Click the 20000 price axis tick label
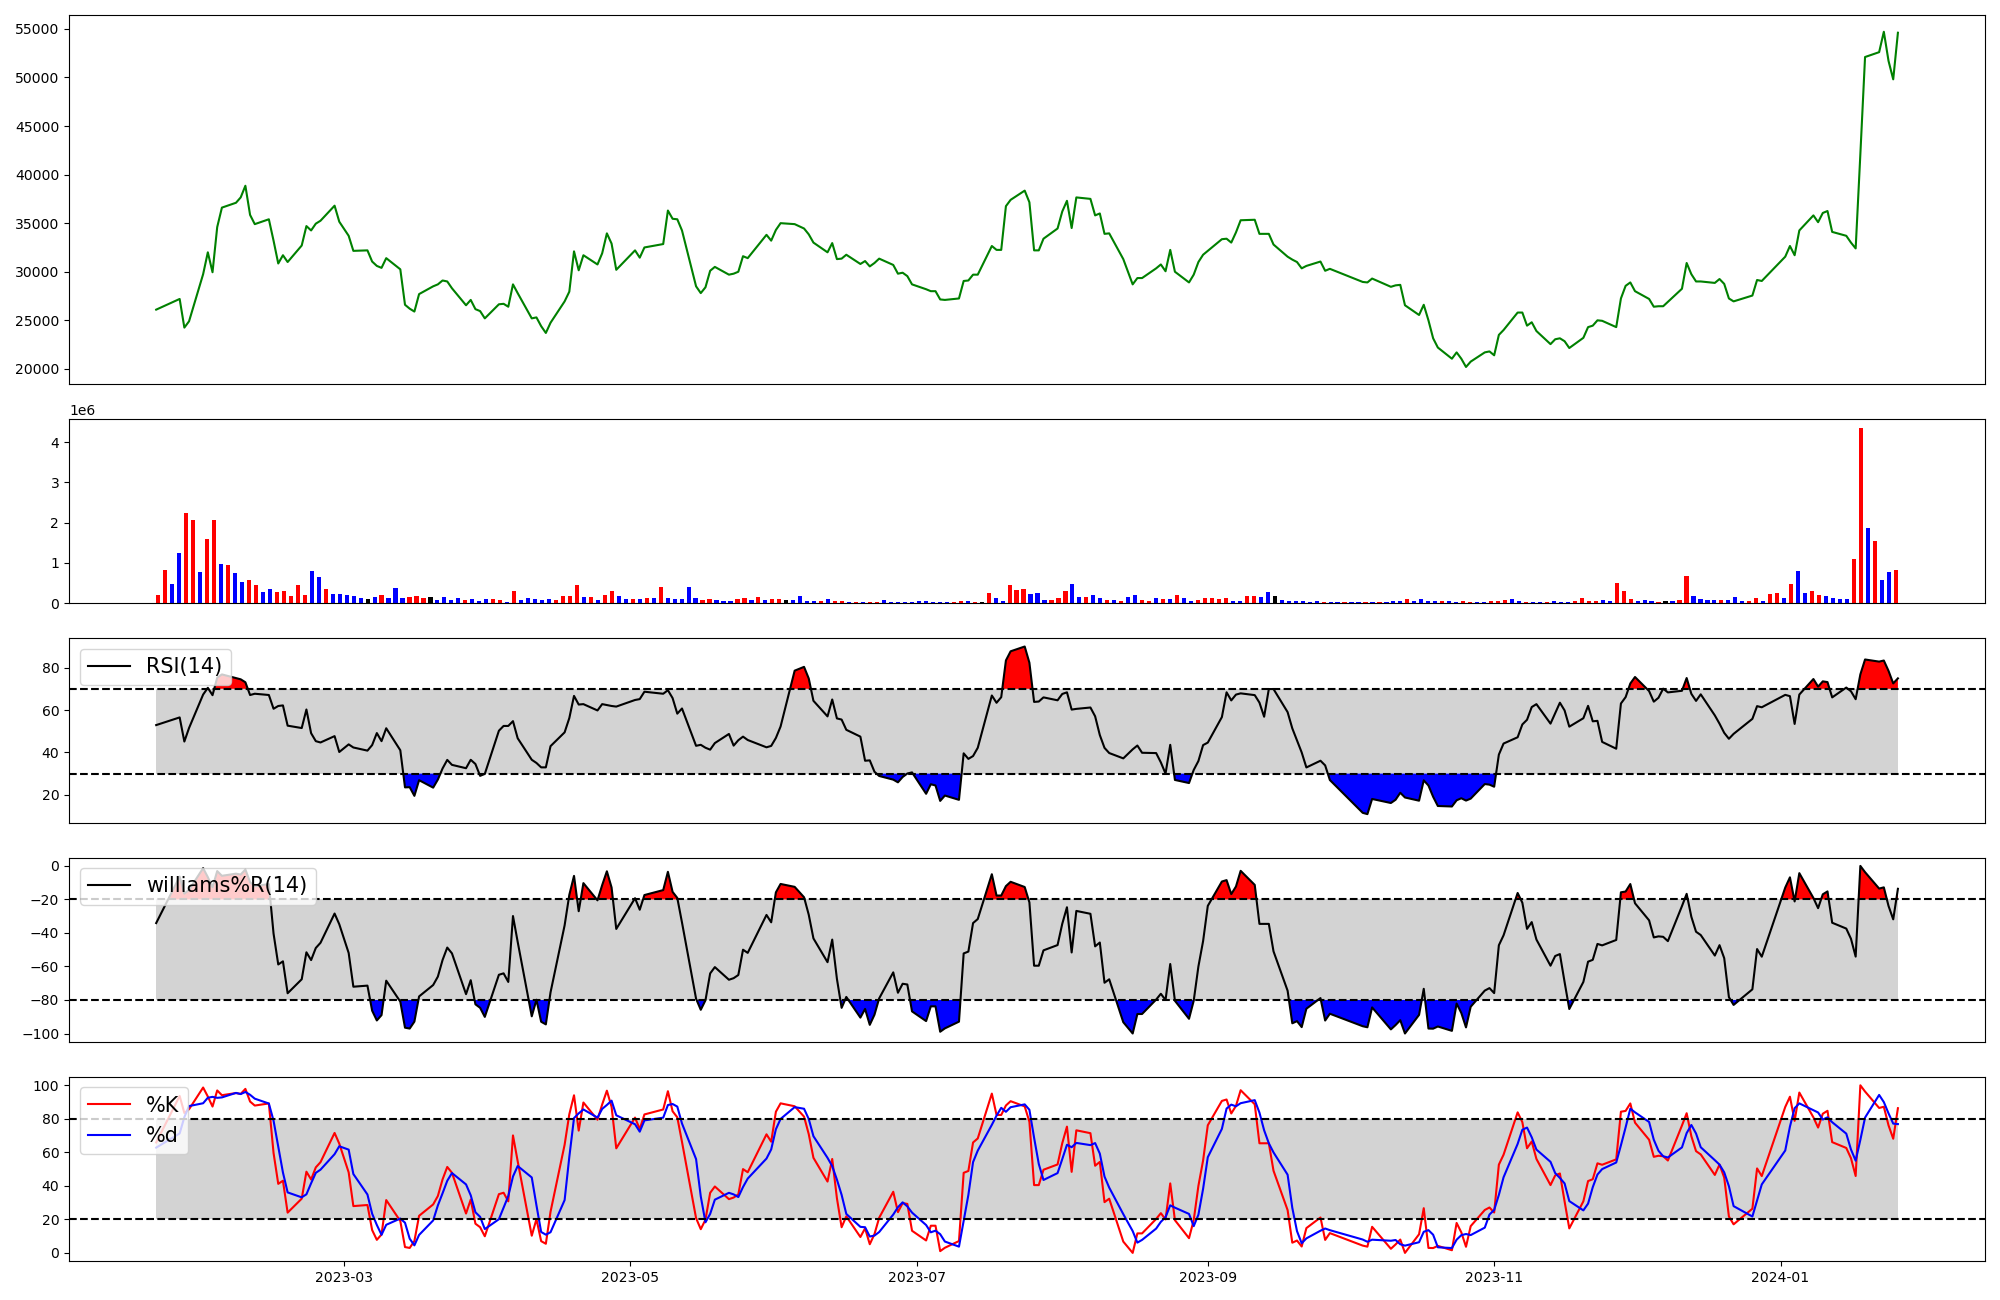 (x=37, y=369)
